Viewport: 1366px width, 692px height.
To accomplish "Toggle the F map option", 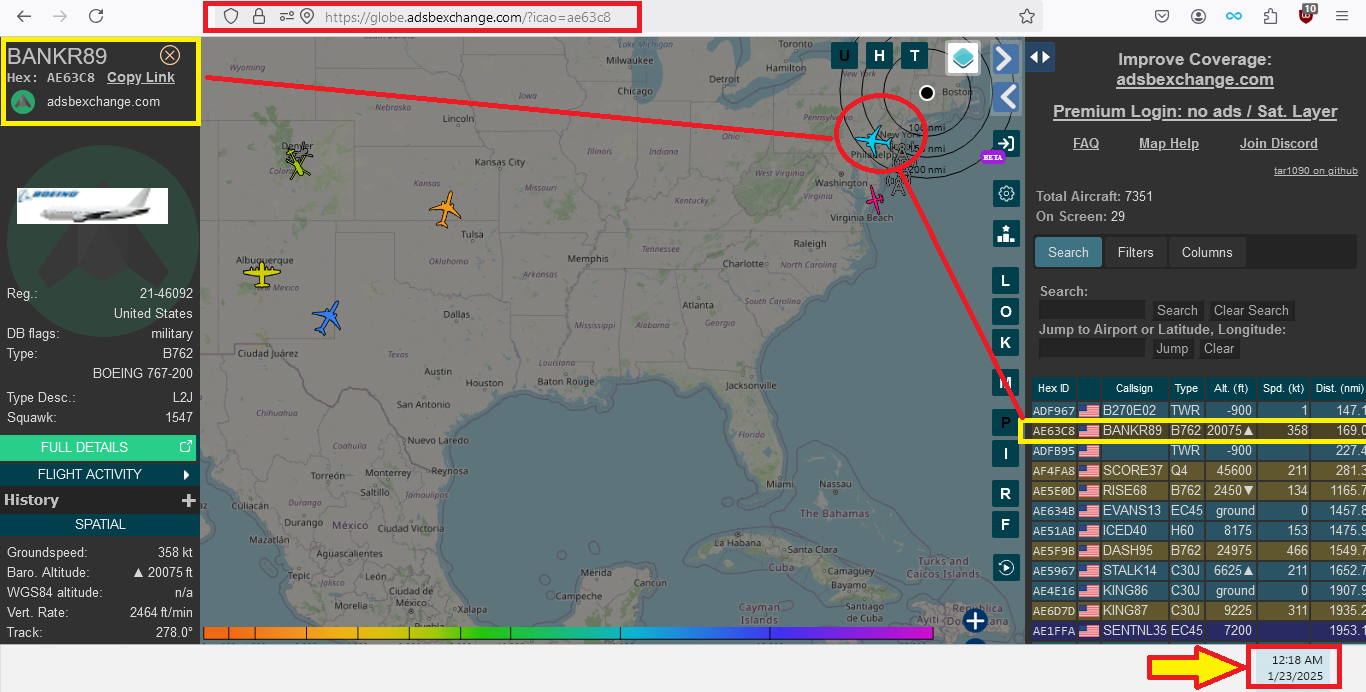I will pyautogui.click(x=1006, y=524).
